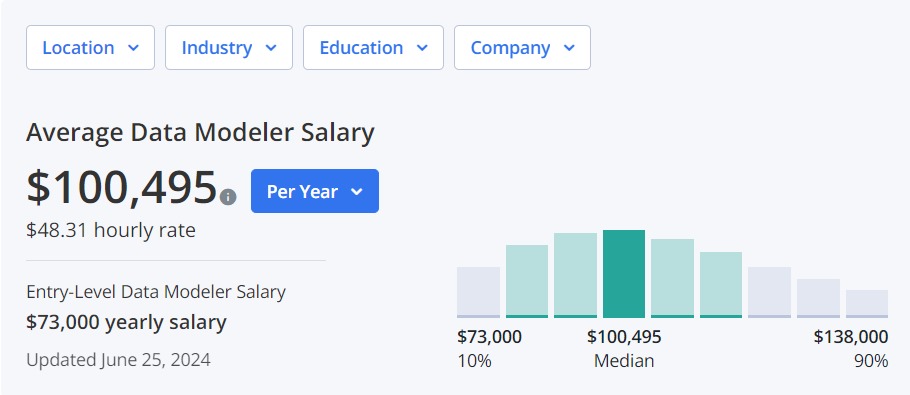Click the $138,000 90% label under chart
This screenshot has width=910, height=395.
(x=851, y=349)
